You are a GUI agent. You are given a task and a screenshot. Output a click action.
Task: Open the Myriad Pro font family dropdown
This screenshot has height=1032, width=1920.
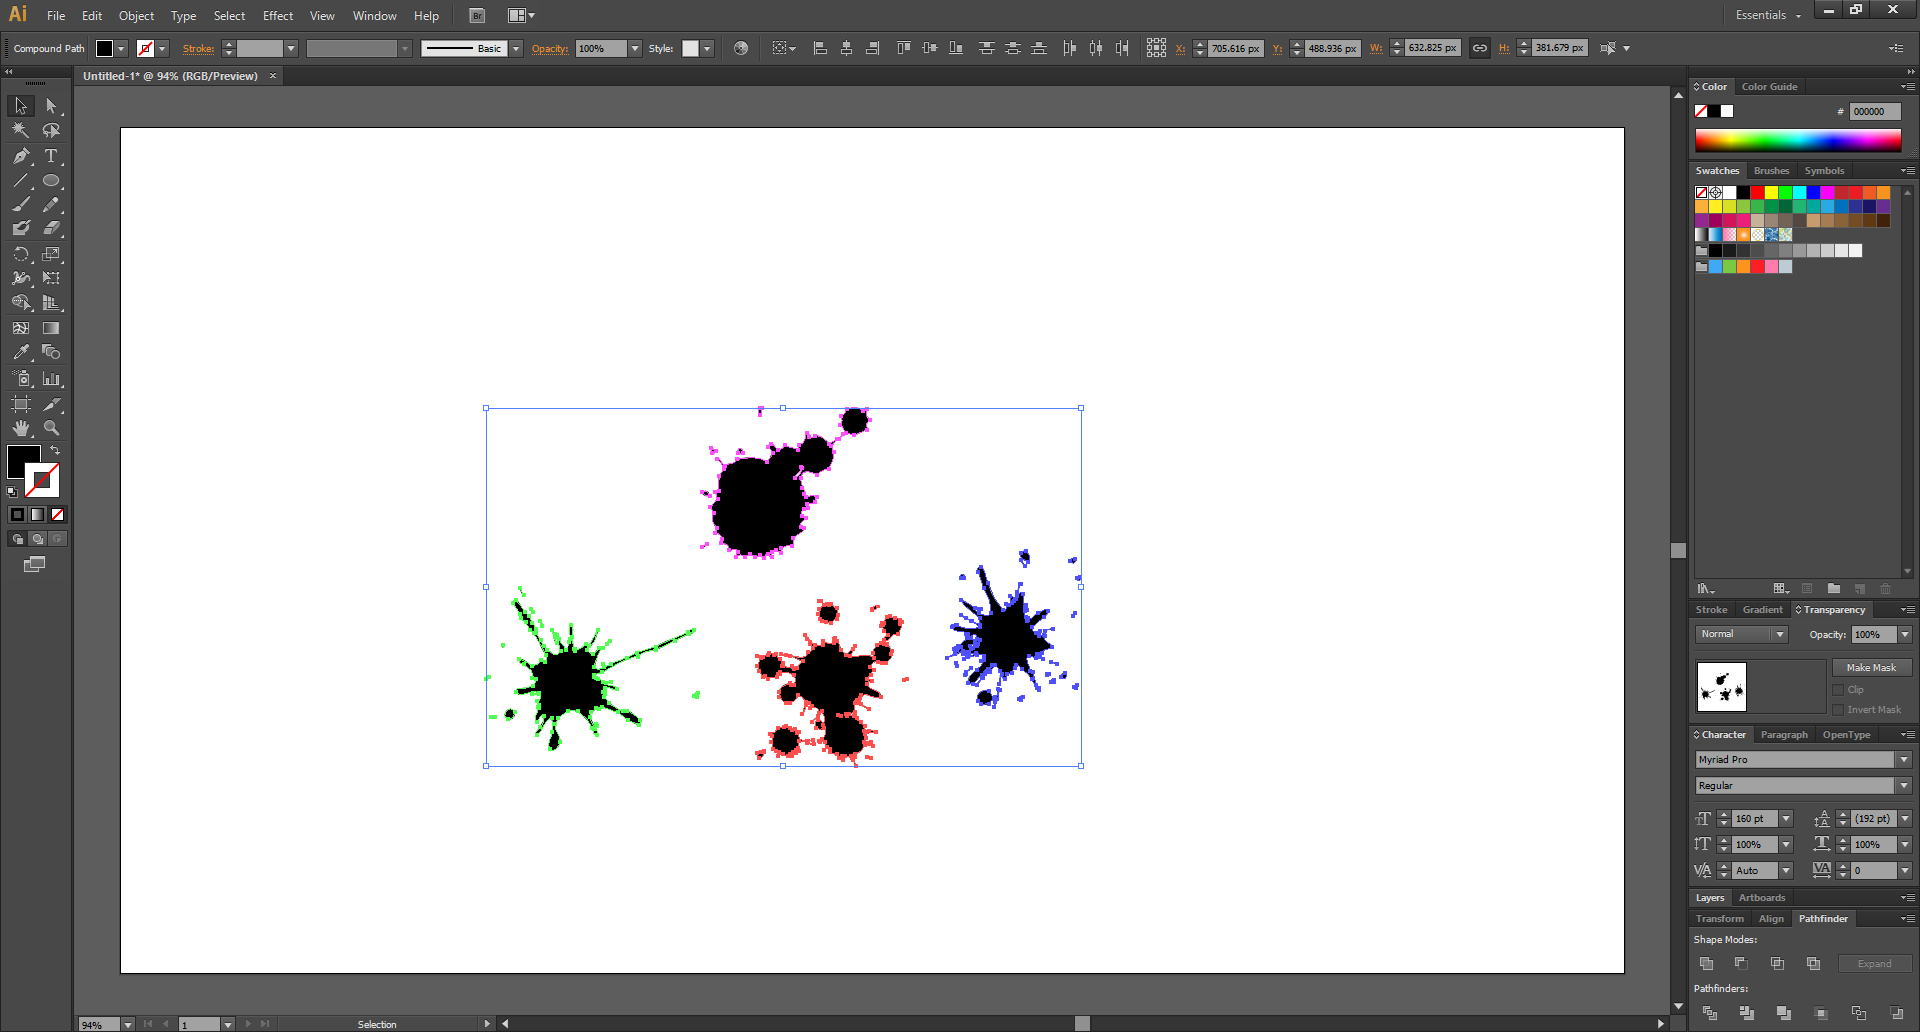tap(1904, 760)
